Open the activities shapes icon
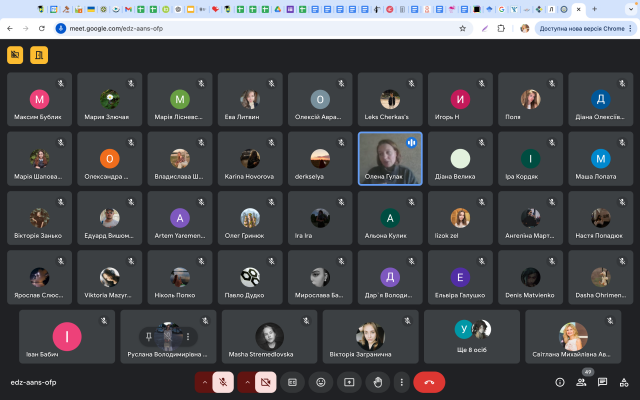Viewport: 640px width, 400px height. pos(624,382)
